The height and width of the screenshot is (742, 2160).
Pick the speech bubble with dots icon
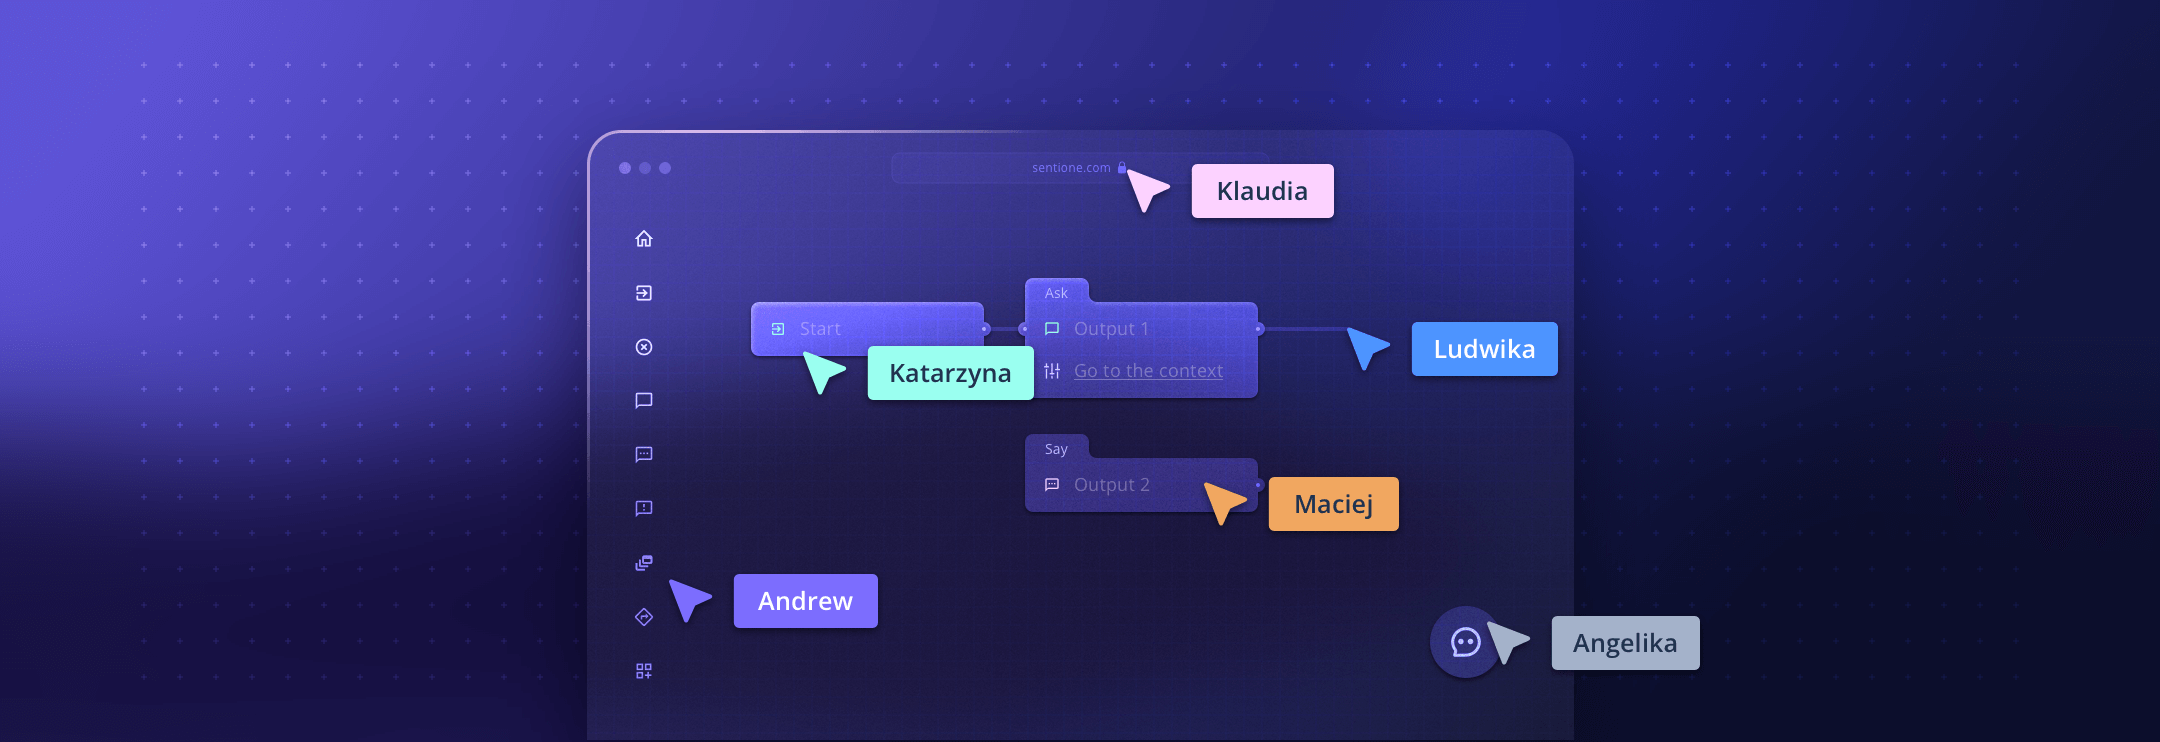[x=644, y=454]
